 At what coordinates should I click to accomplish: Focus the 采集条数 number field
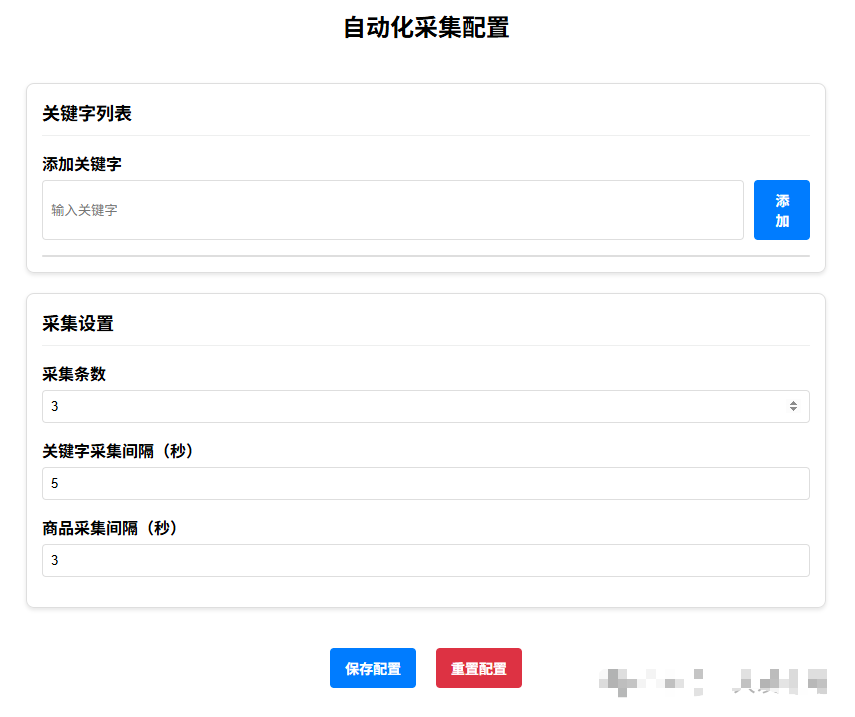400,407
